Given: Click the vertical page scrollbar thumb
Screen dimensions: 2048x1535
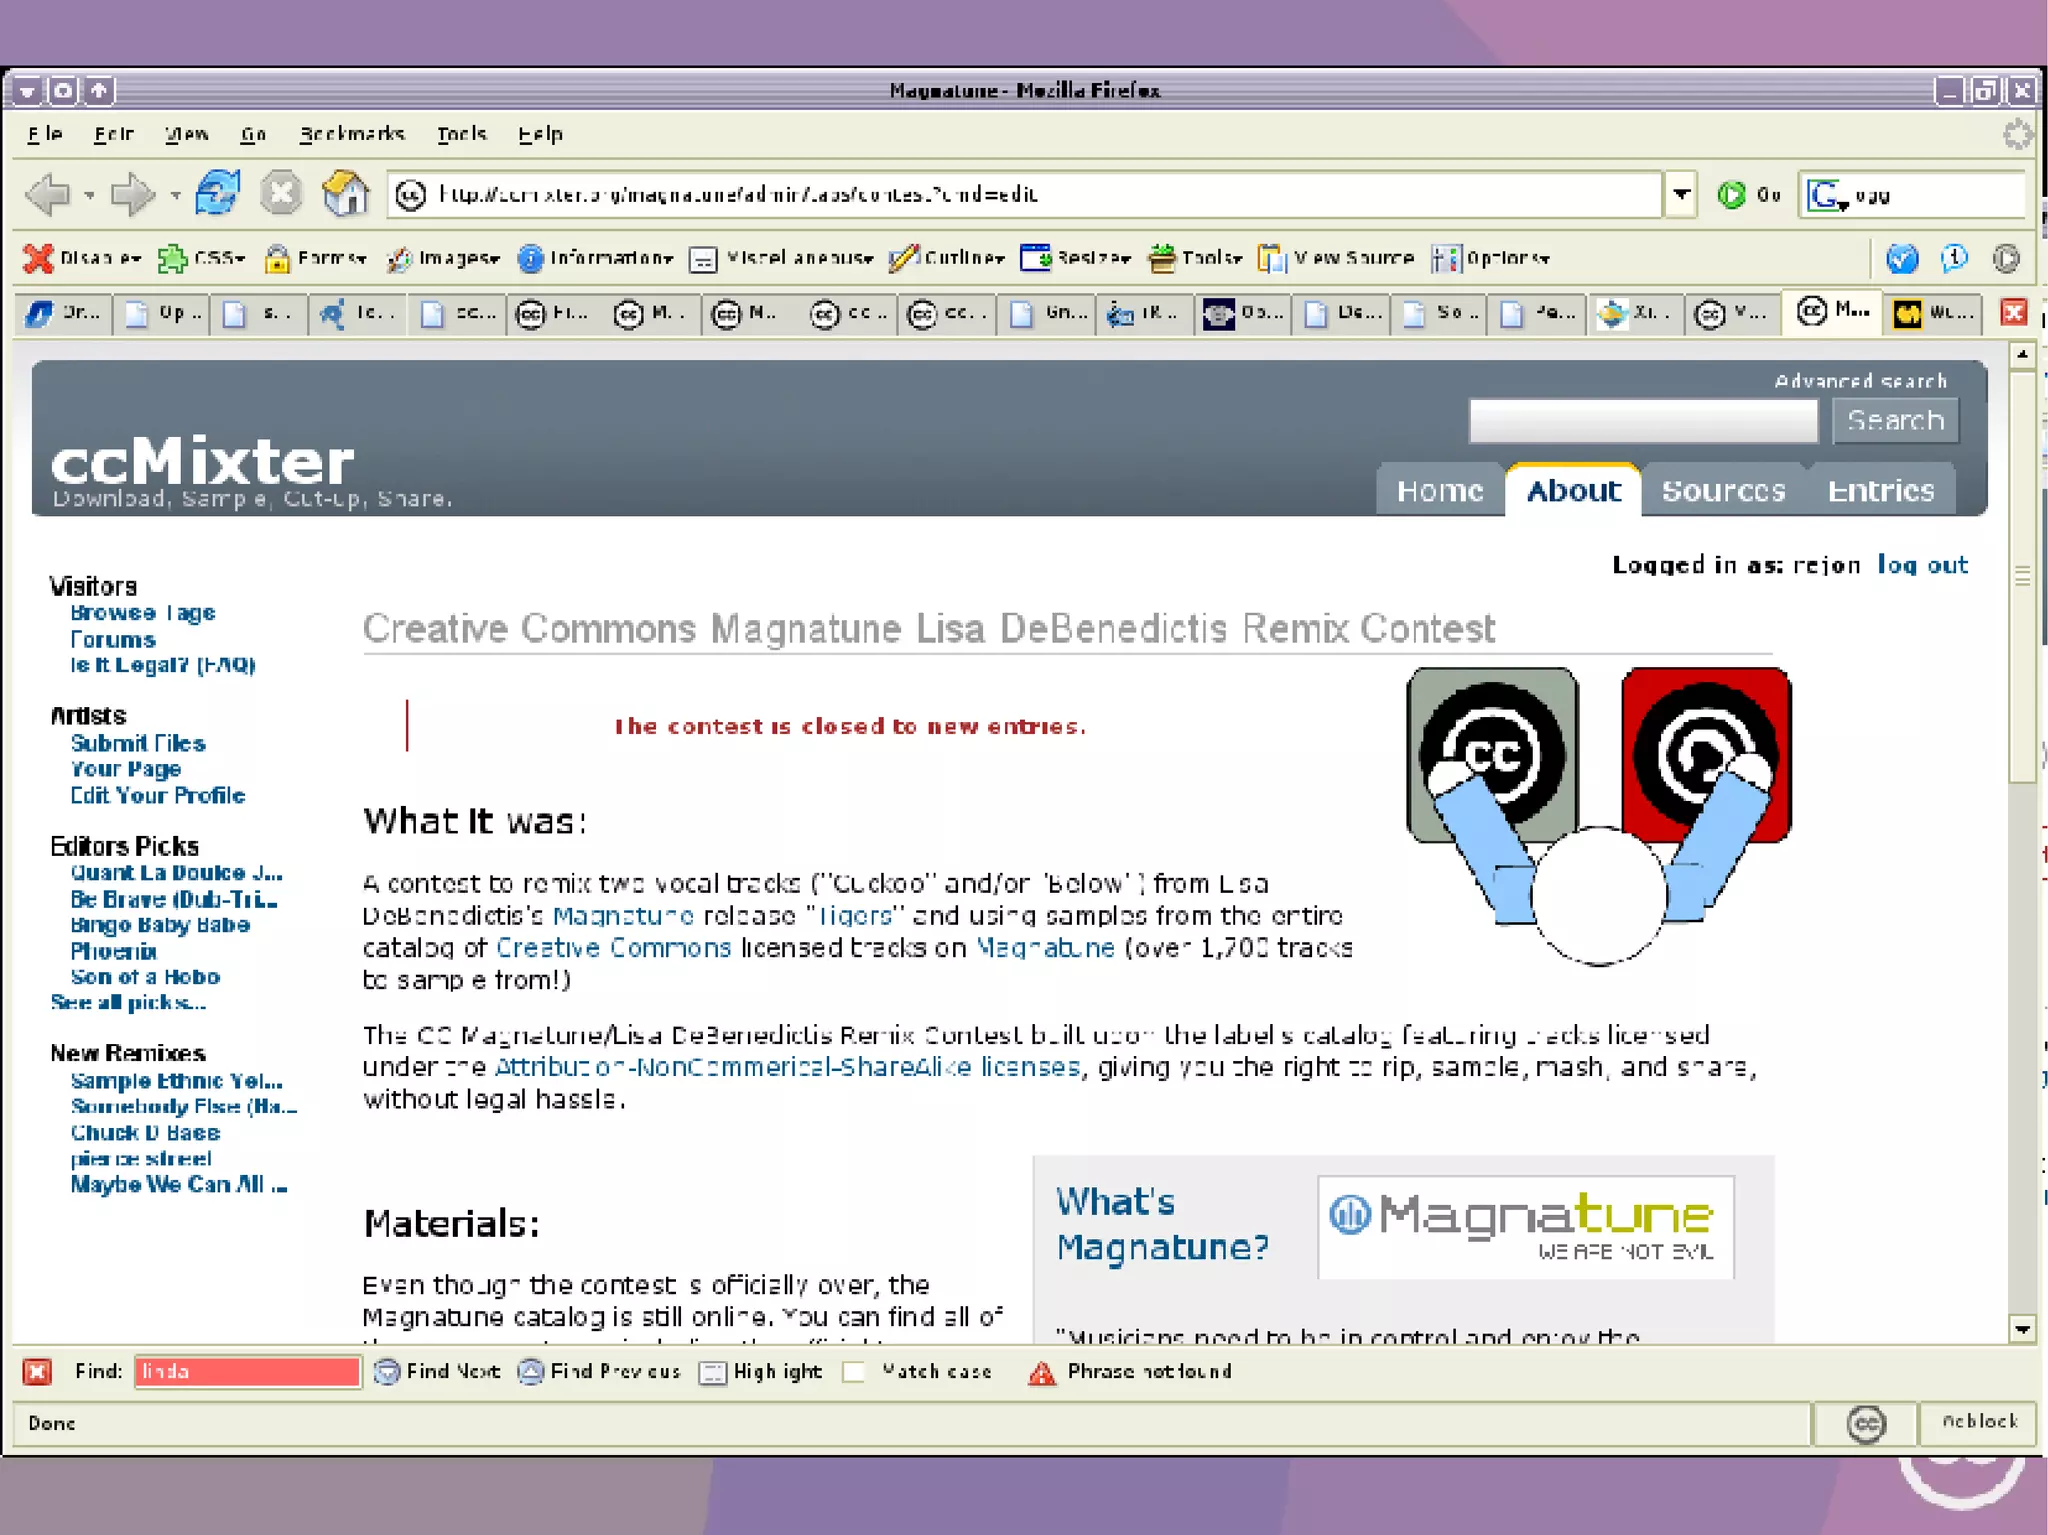Looking at the screenshot, I should [x=2022, y=576].
